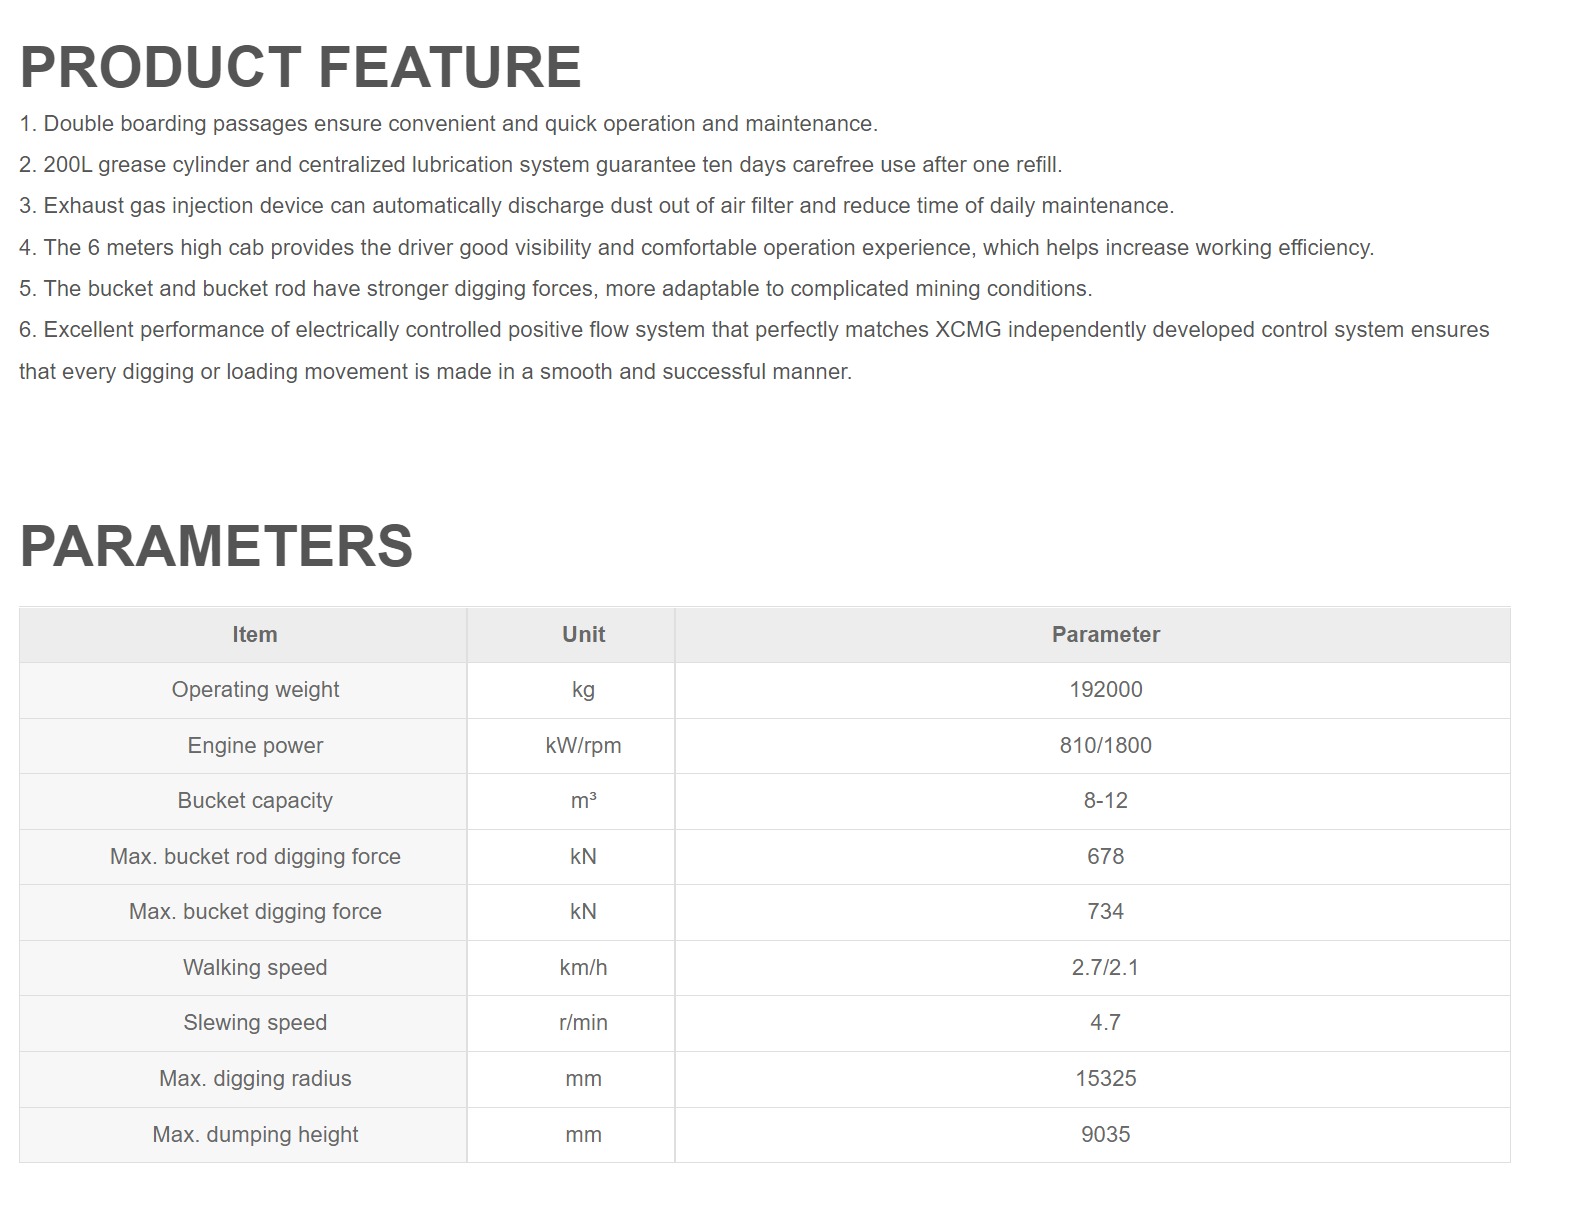Click the double boarding passages feature line
This screenshot has height=1229, width=1586.
[448, 124]
